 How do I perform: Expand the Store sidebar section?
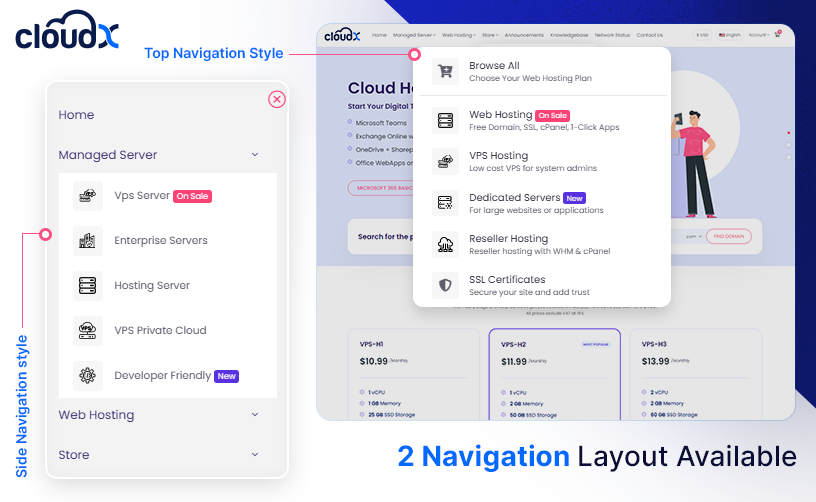click(x=255, y=455)
